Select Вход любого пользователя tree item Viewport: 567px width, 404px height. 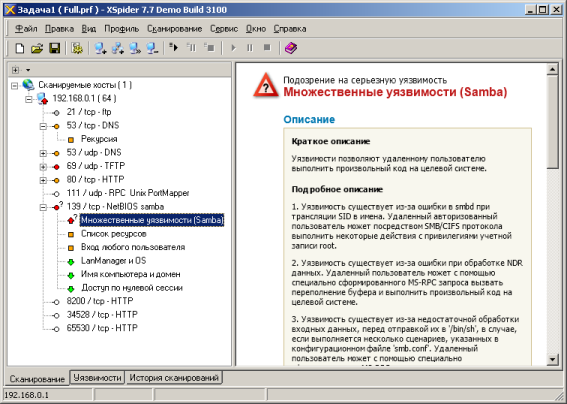(x=133, y=247)
